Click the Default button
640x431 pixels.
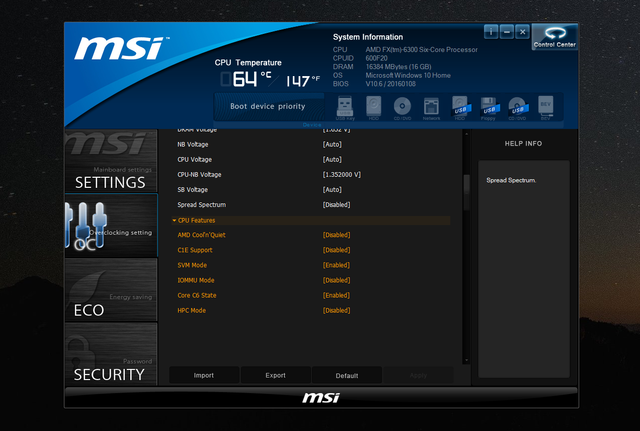click(x=347, y=375)
